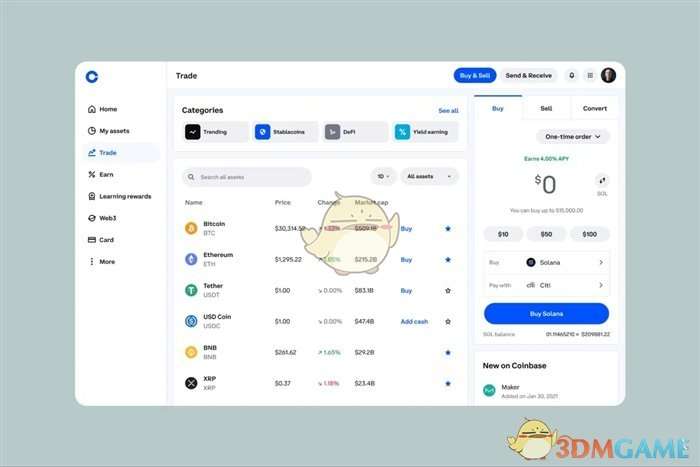Image resolution: width=700 pixels, height=467 pixels.
Task: Select the $100 quick amount
Action: tap(590, 234)
